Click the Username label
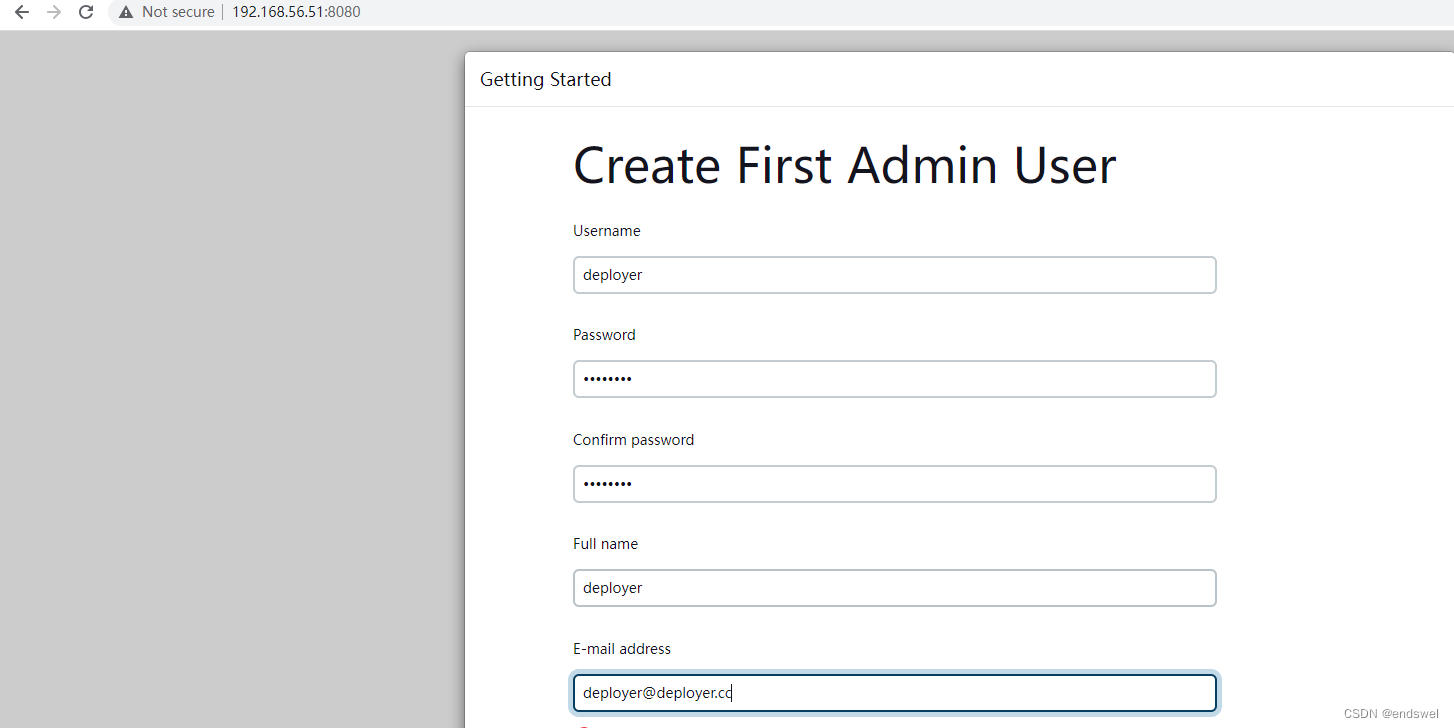Image resolution: width=1454 pixels, height=728 pixels. [x=607, y=231]
